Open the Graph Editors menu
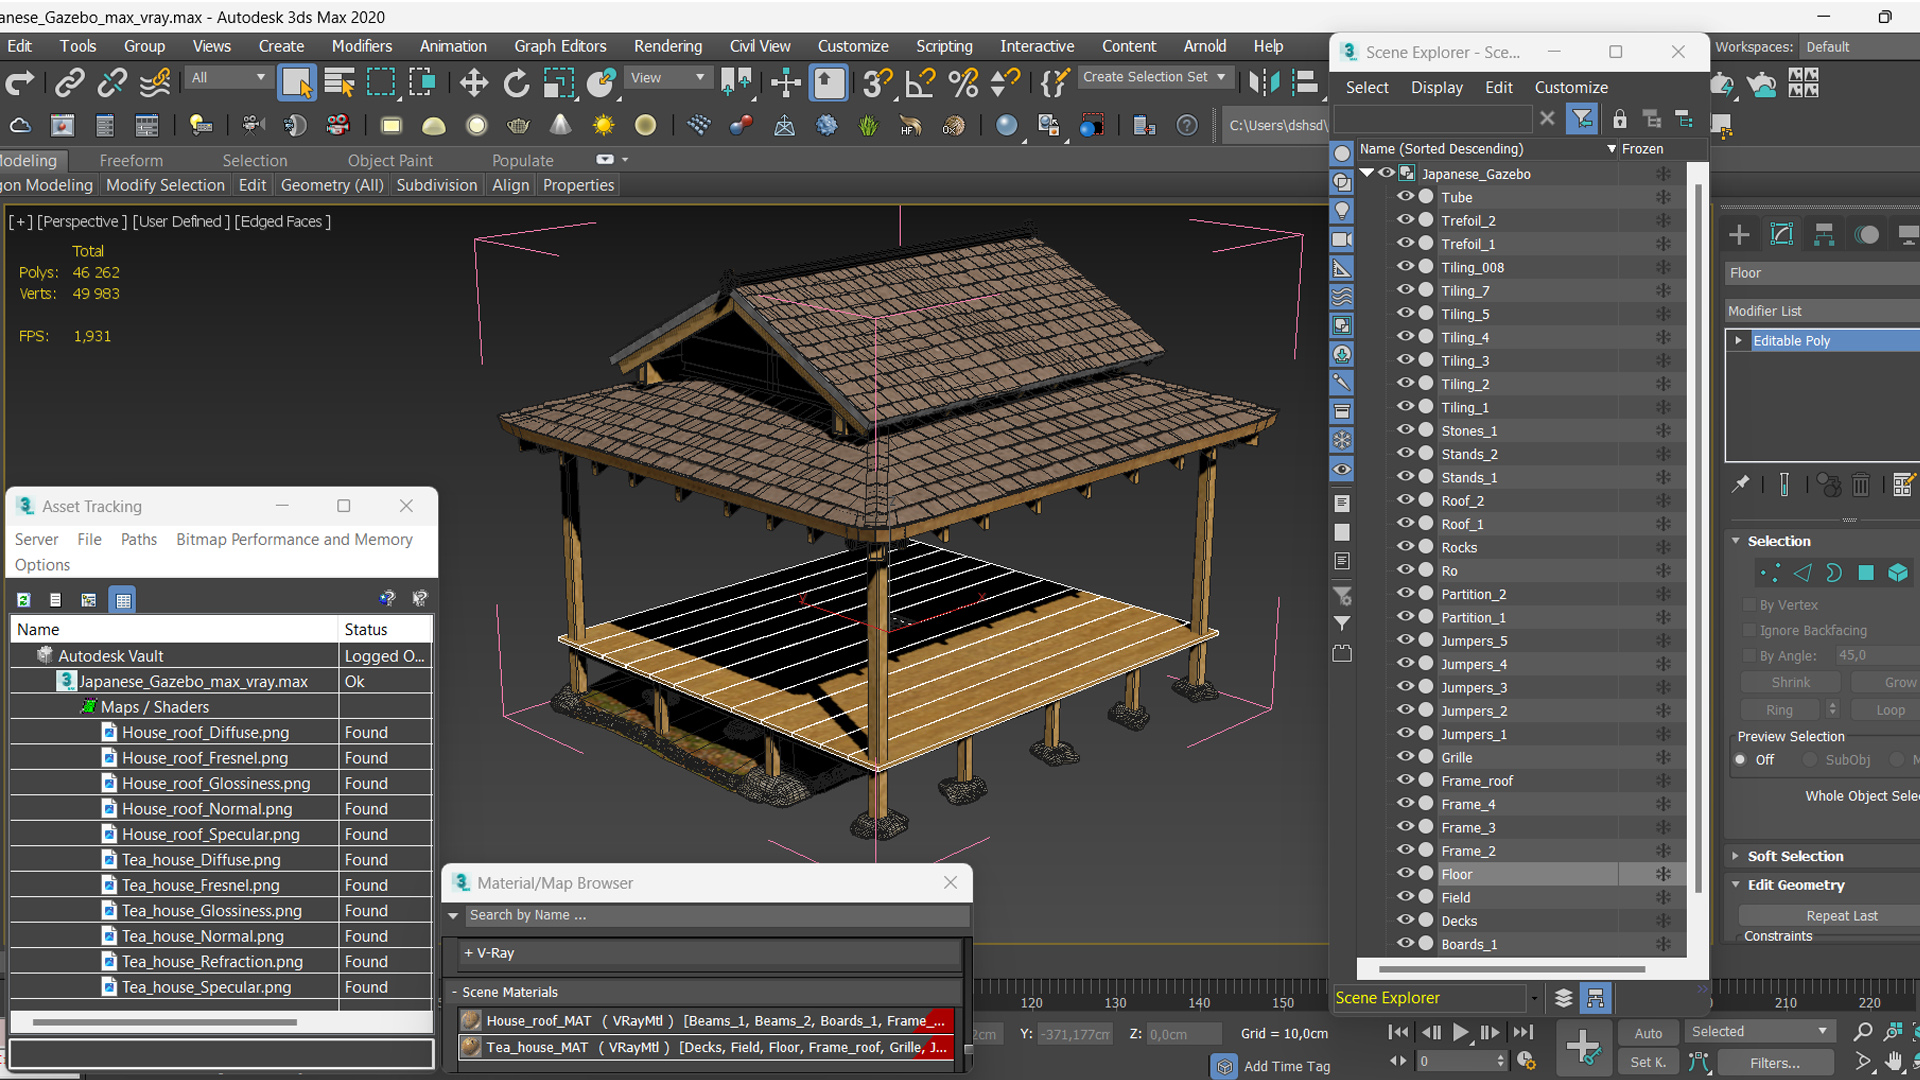1920x1080 pixels. (560, 46)
